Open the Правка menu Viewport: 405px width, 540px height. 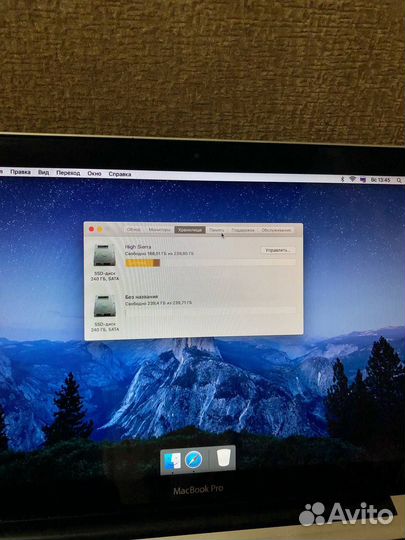click(20, 172)
